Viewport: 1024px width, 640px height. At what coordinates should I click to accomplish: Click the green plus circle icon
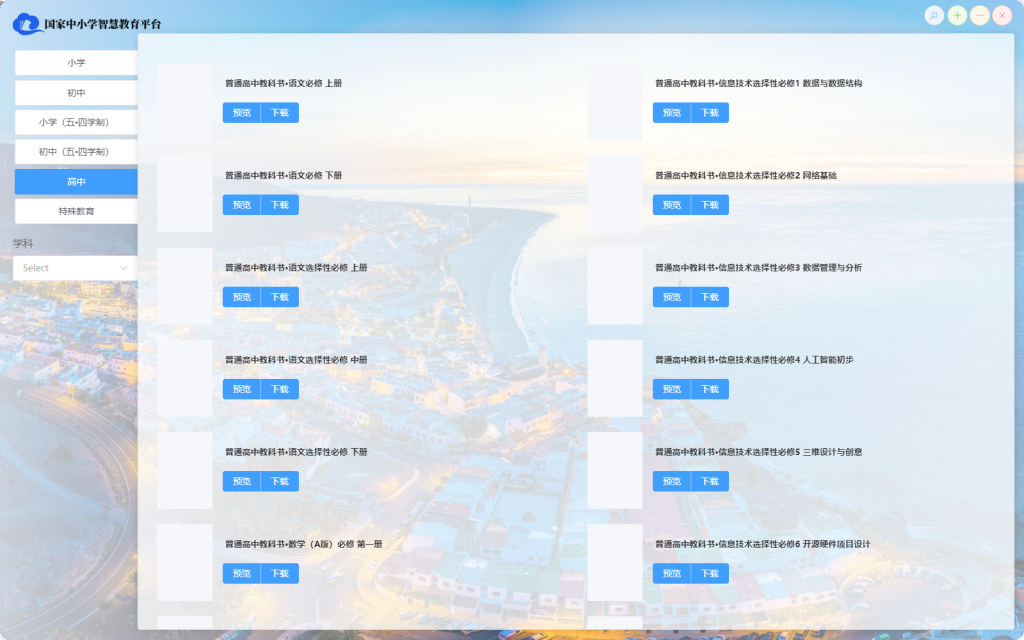[957, 15]
